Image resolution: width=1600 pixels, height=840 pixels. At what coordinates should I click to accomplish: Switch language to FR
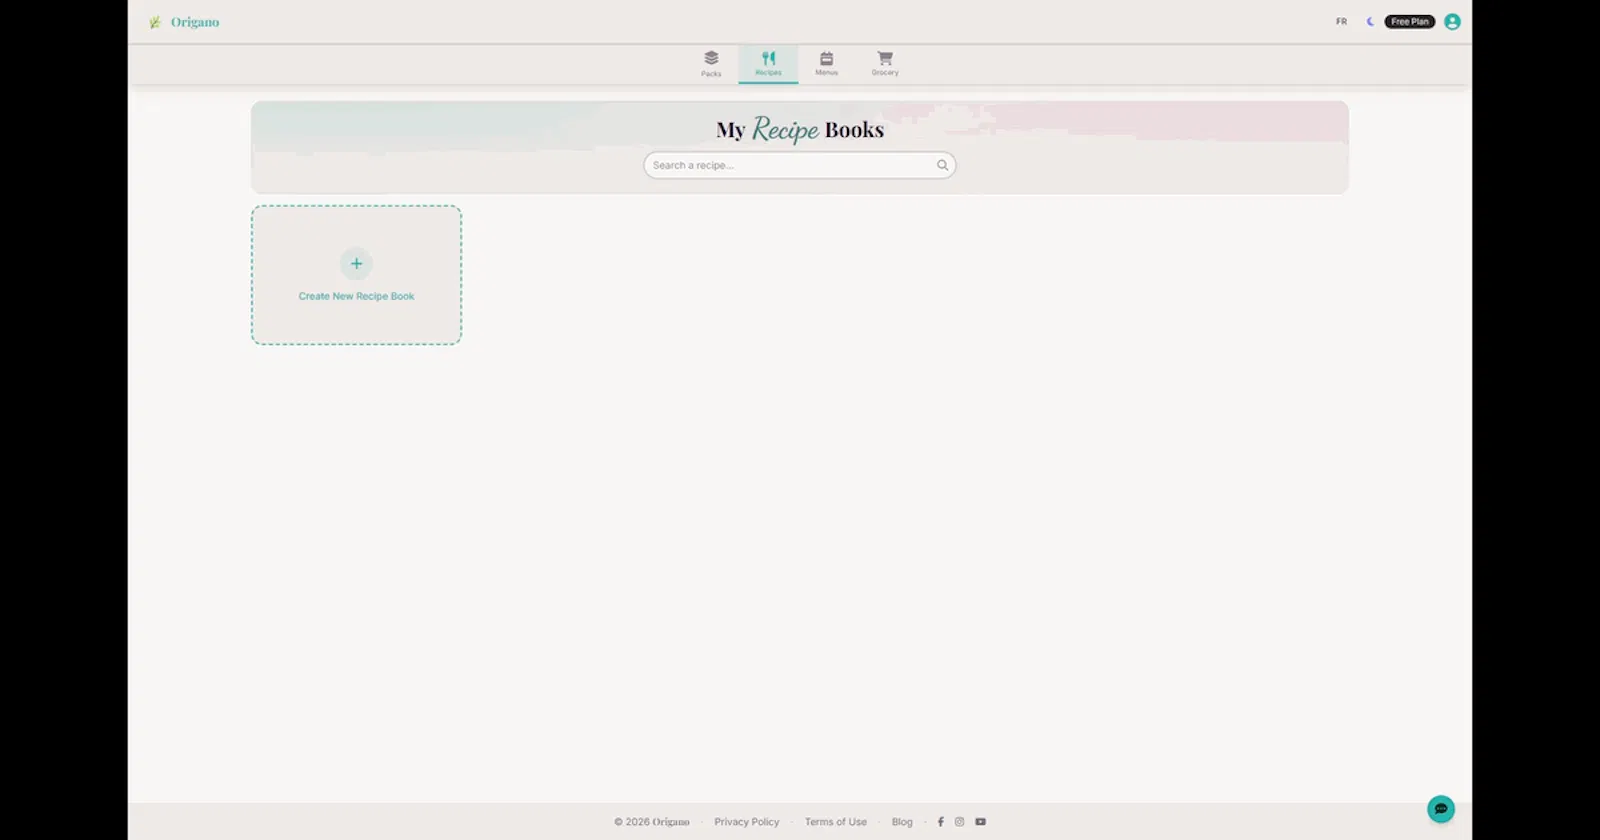[x=1341, y=22]
